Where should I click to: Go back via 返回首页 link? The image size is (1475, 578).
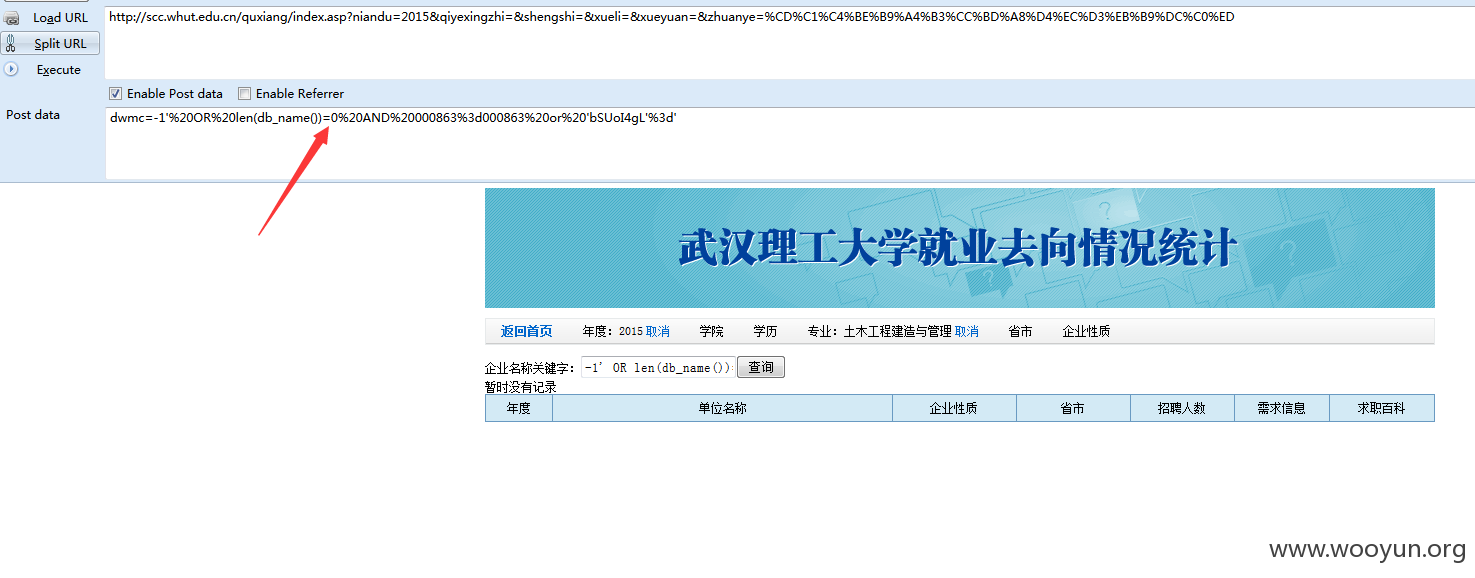526,331
